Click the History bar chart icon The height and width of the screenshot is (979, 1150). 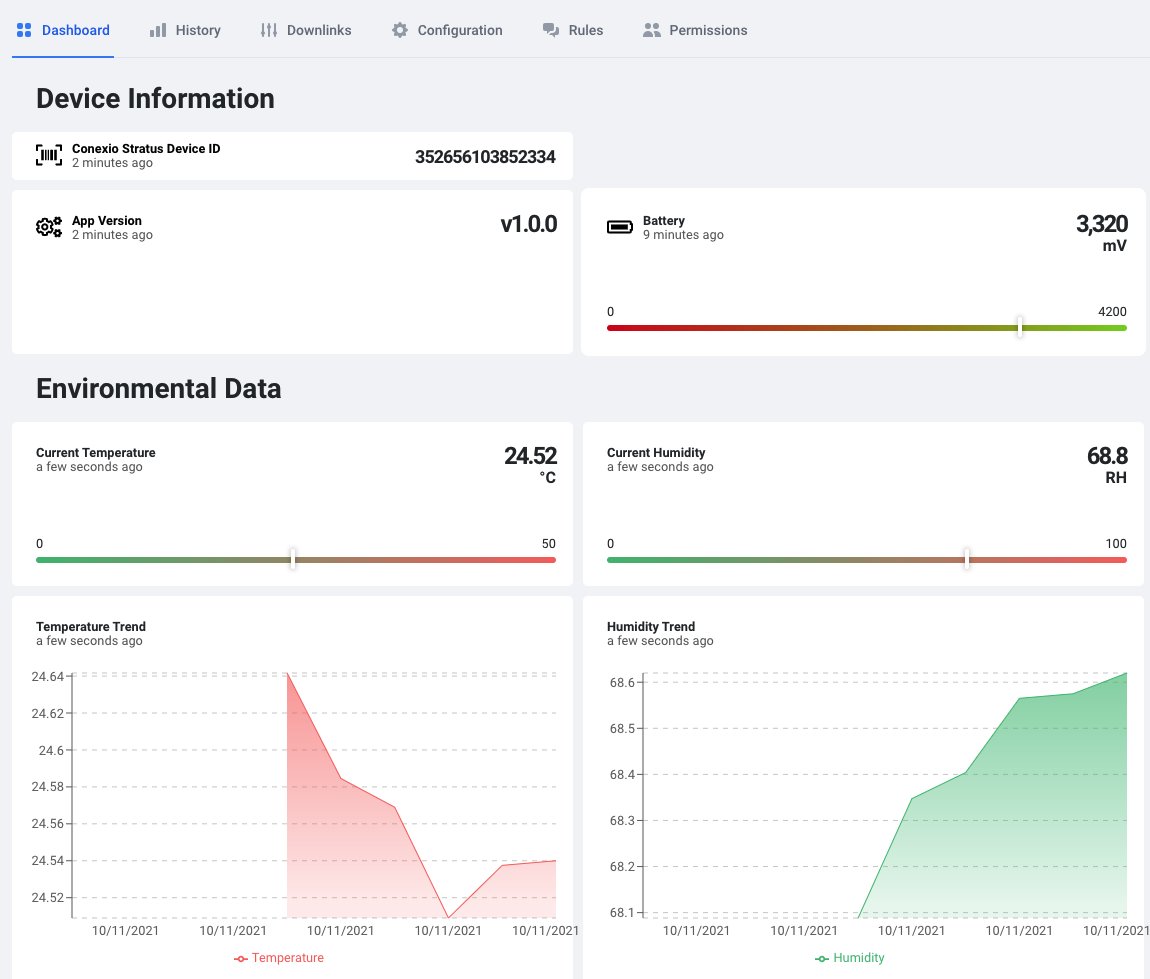(158, 30)
